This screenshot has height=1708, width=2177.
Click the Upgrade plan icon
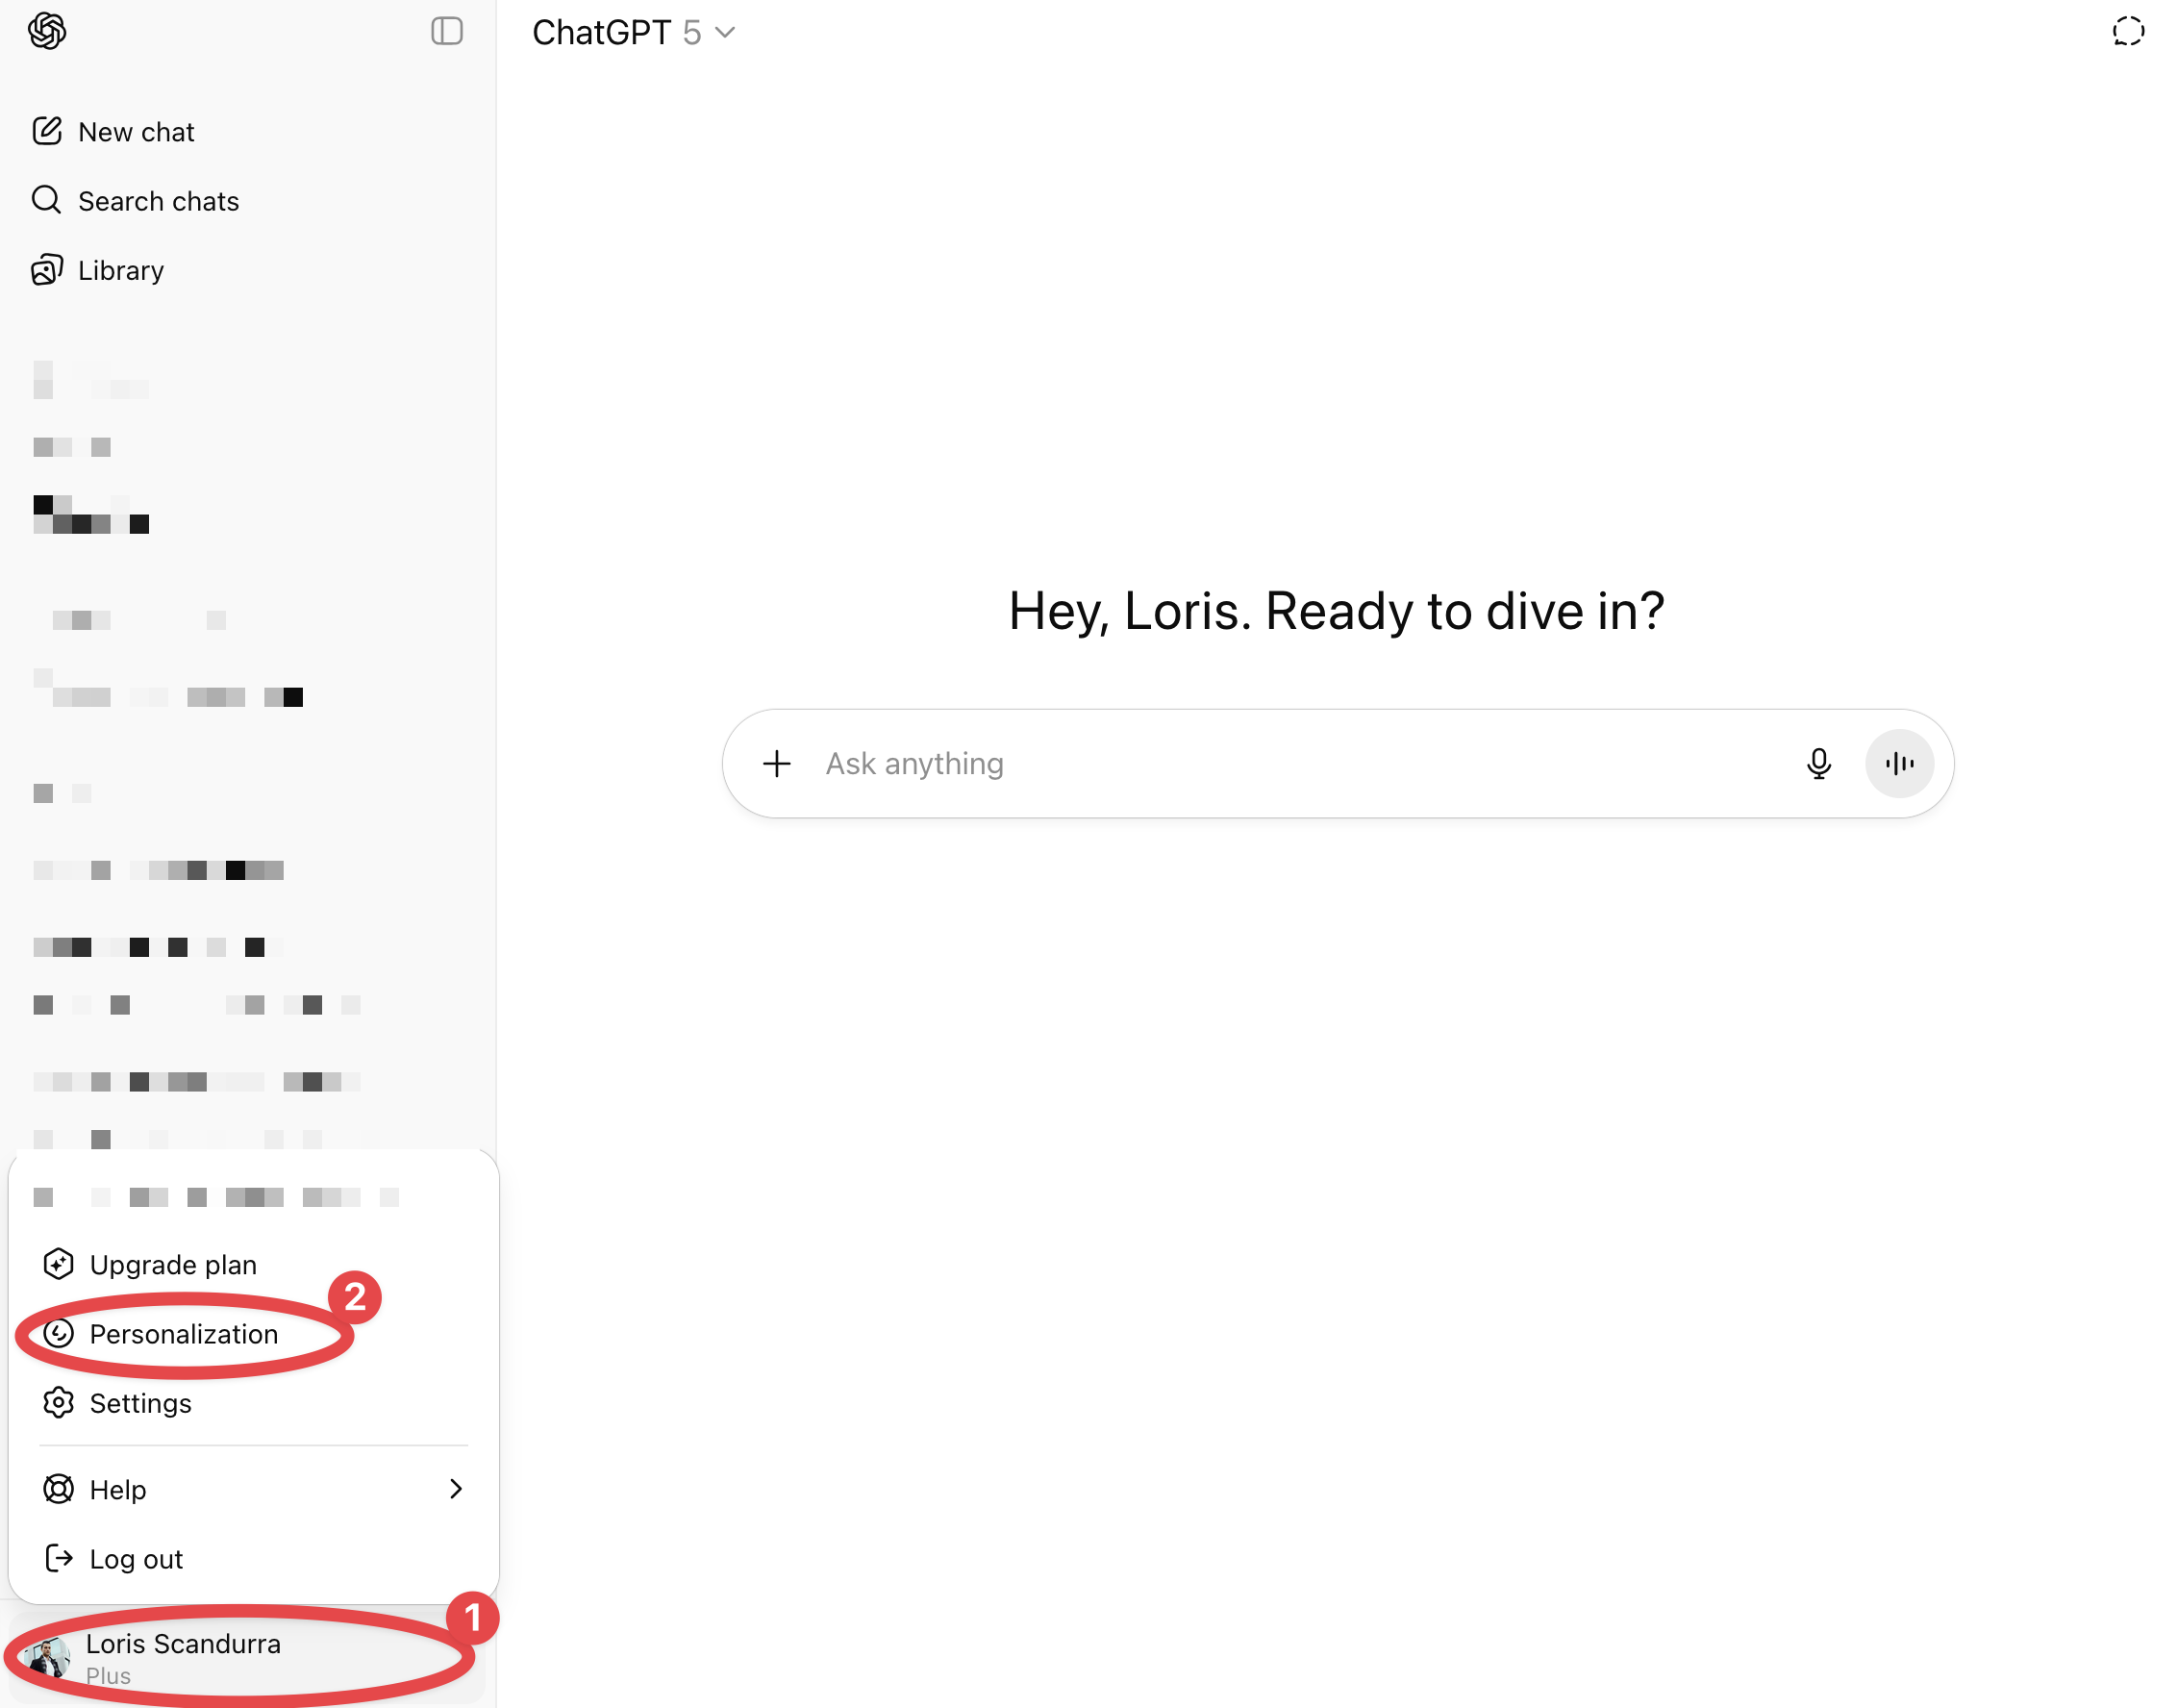point(58,1264)
